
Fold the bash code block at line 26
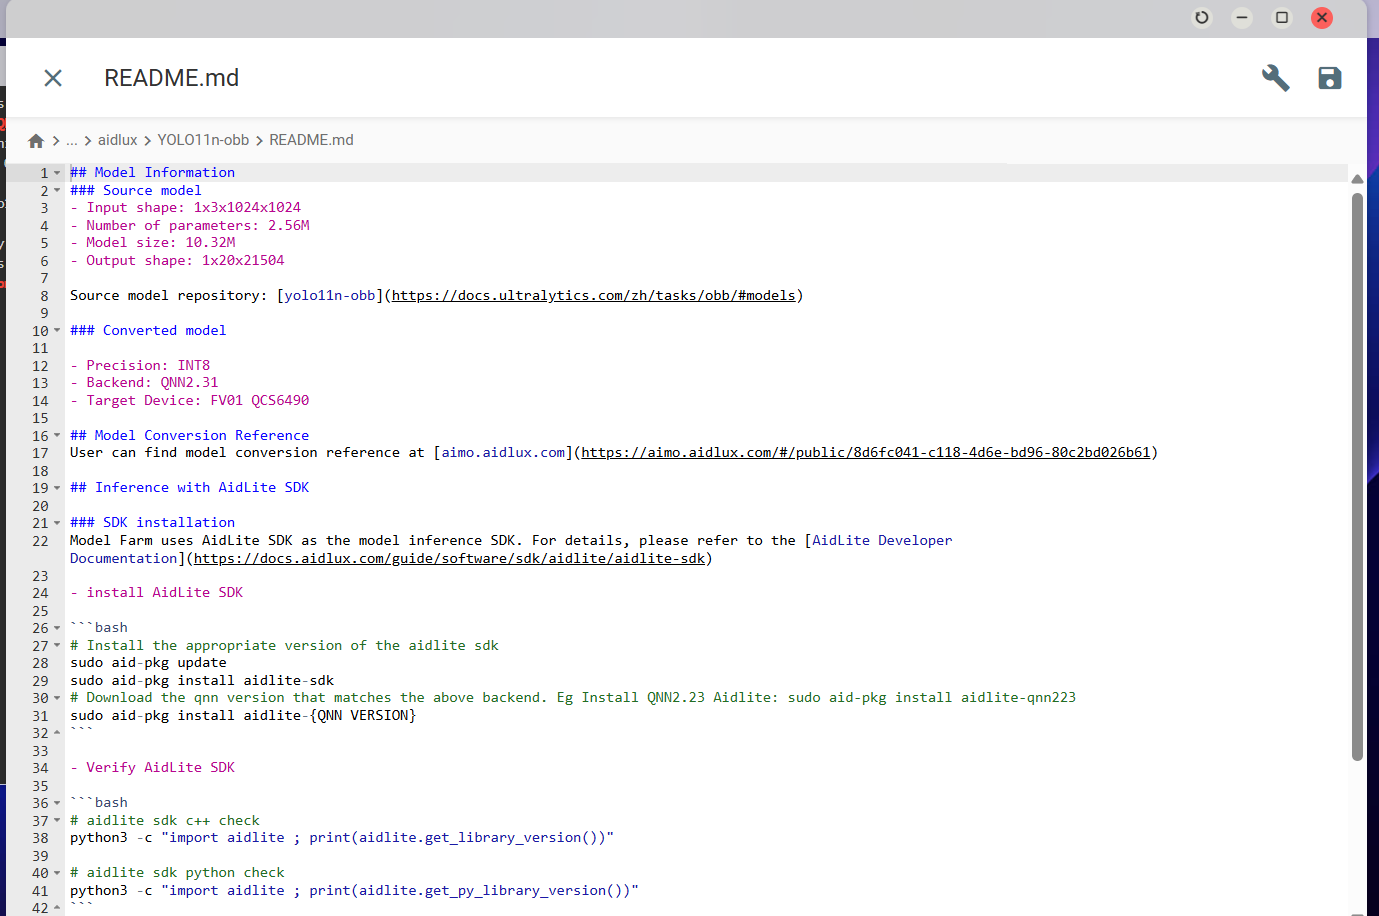pyautogui.click(x=57, y=628)
